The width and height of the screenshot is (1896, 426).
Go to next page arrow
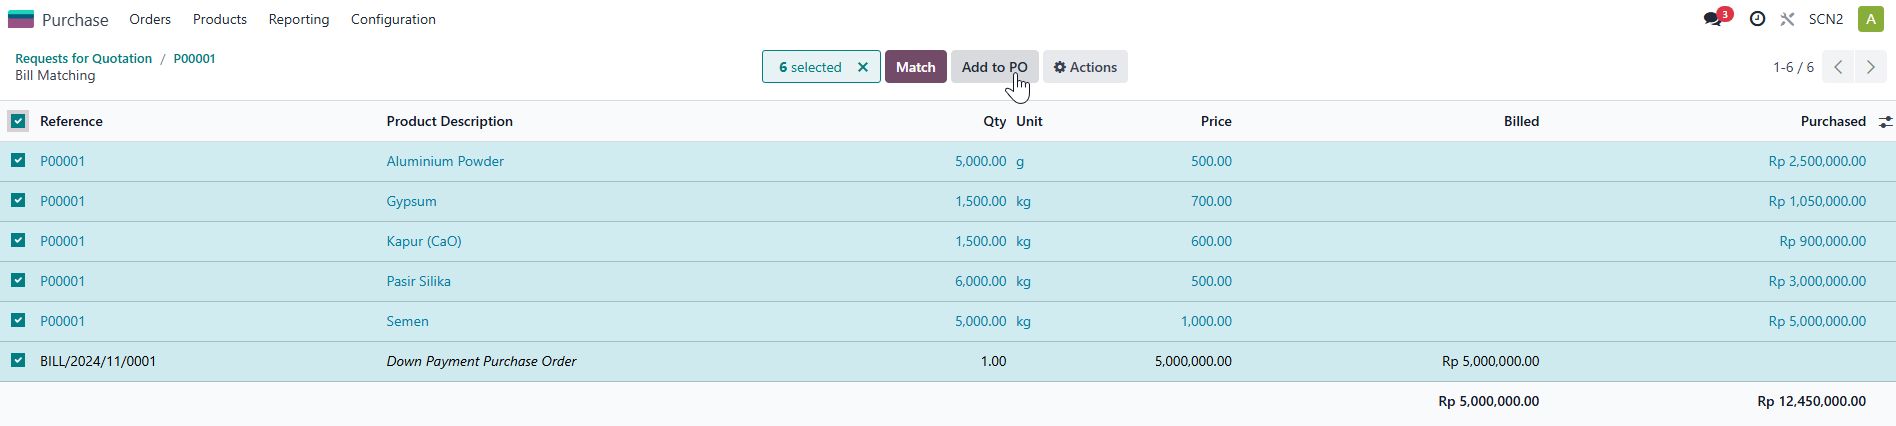1870,67
